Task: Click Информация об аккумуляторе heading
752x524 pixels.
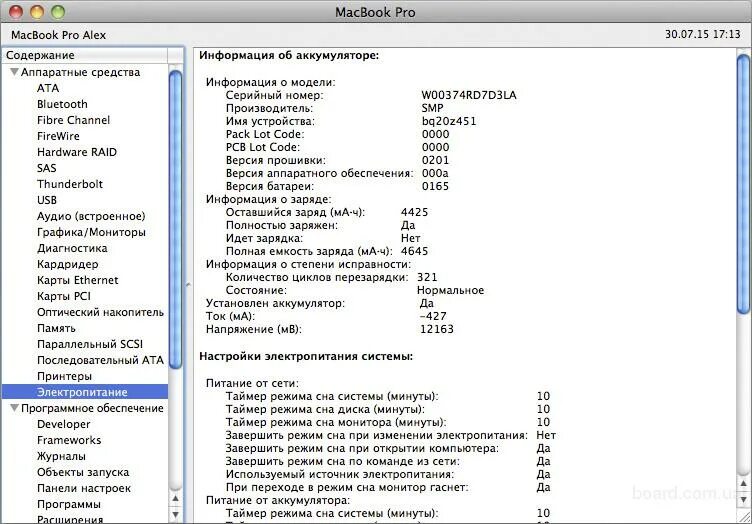Action: 289,56
